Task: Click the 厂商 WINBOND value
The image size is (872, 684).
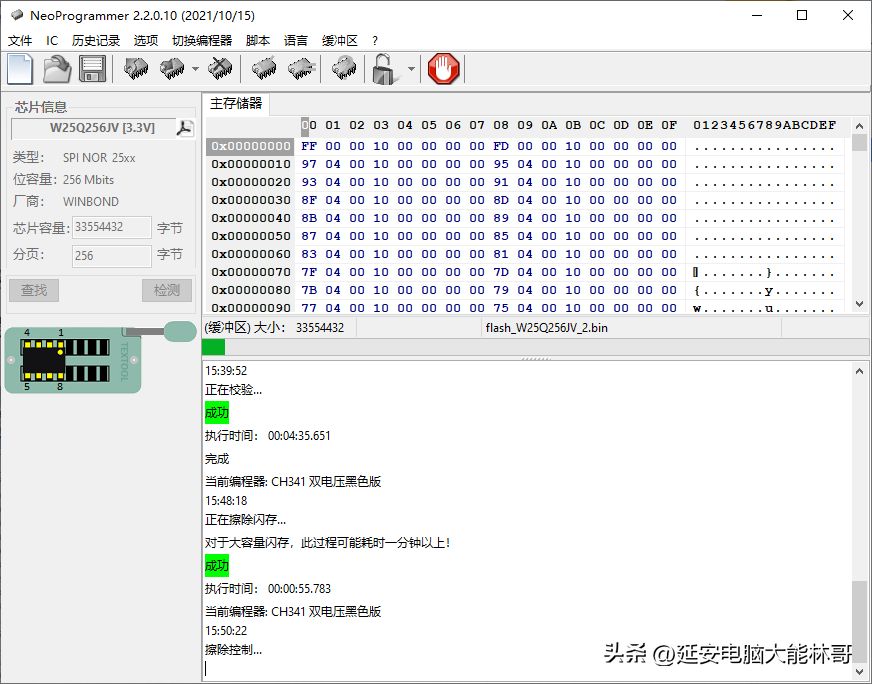Action: (91, 201)
